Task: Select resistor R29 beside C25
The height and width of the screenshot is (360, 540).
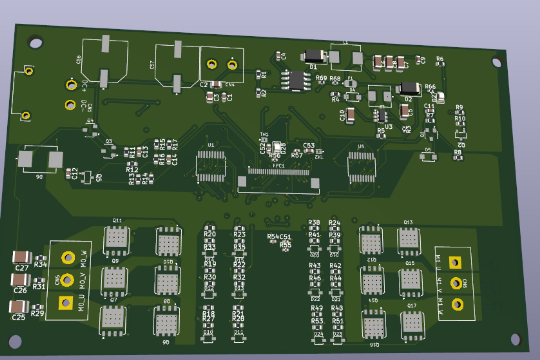Action: pos(38,307)
